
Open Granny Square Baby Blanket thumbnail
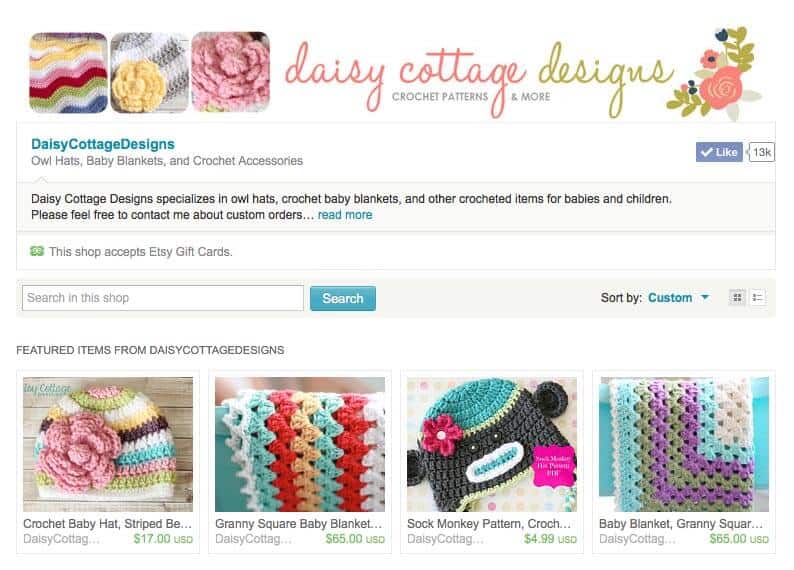coord(300,444)
